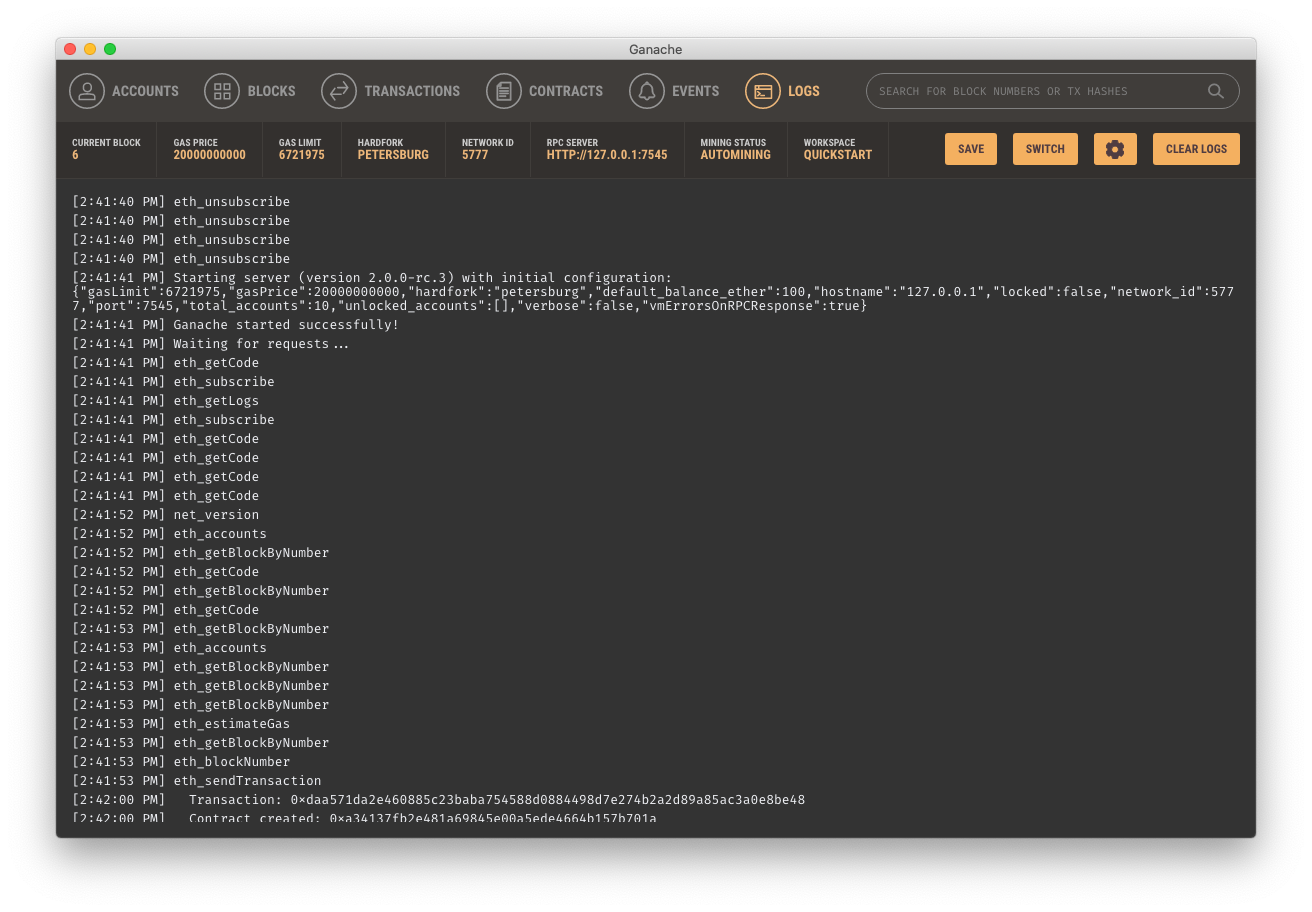Click the Gas Price value 20000000000
The width and height of the screenshot is (1312, 912).
point(209,155)
